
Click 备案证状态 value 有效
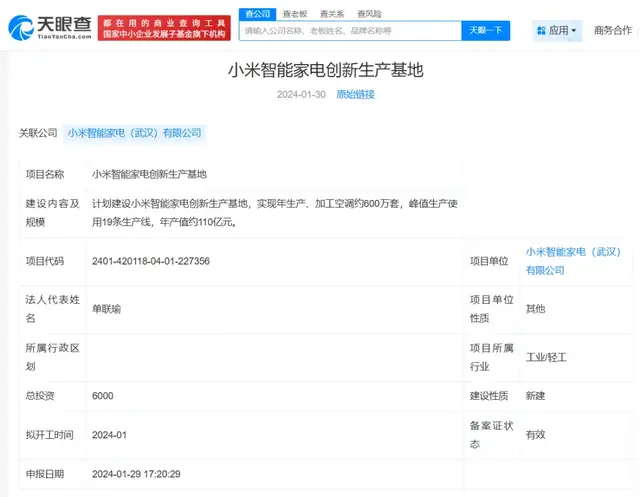pos(536,435)
